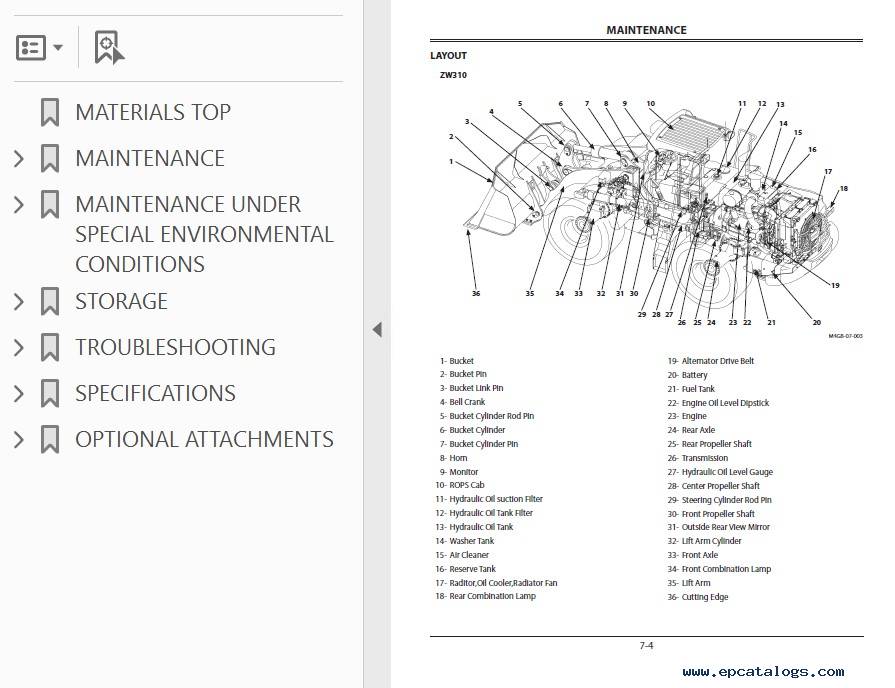This screenshot has height=688, width=895.
Task: Click legend entry '13- Hydraulic Oil Tank'
Action: [x=474, y=527]
